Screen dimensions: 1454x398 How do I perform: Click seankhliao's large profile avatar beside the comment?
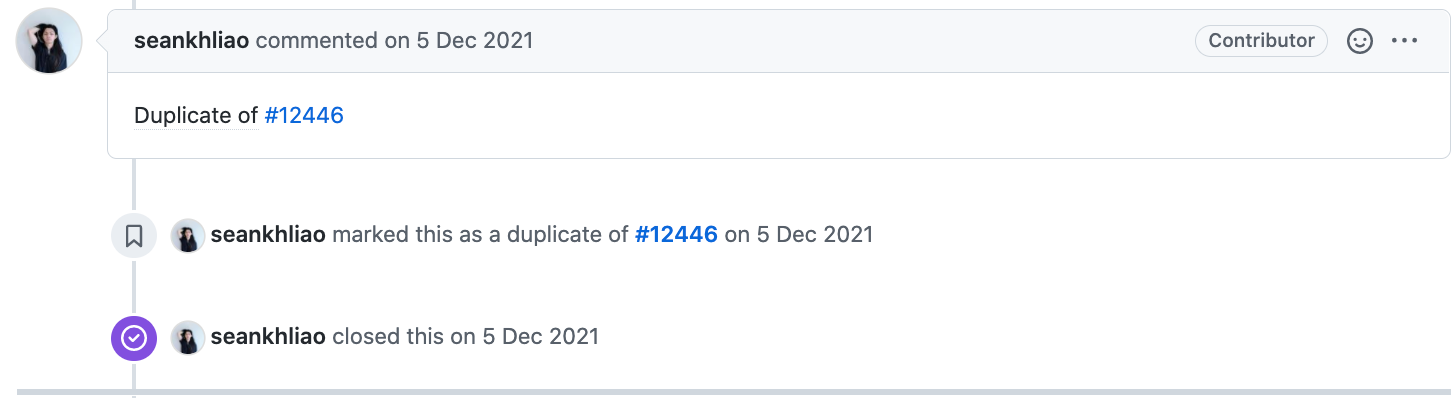point(49,41)
